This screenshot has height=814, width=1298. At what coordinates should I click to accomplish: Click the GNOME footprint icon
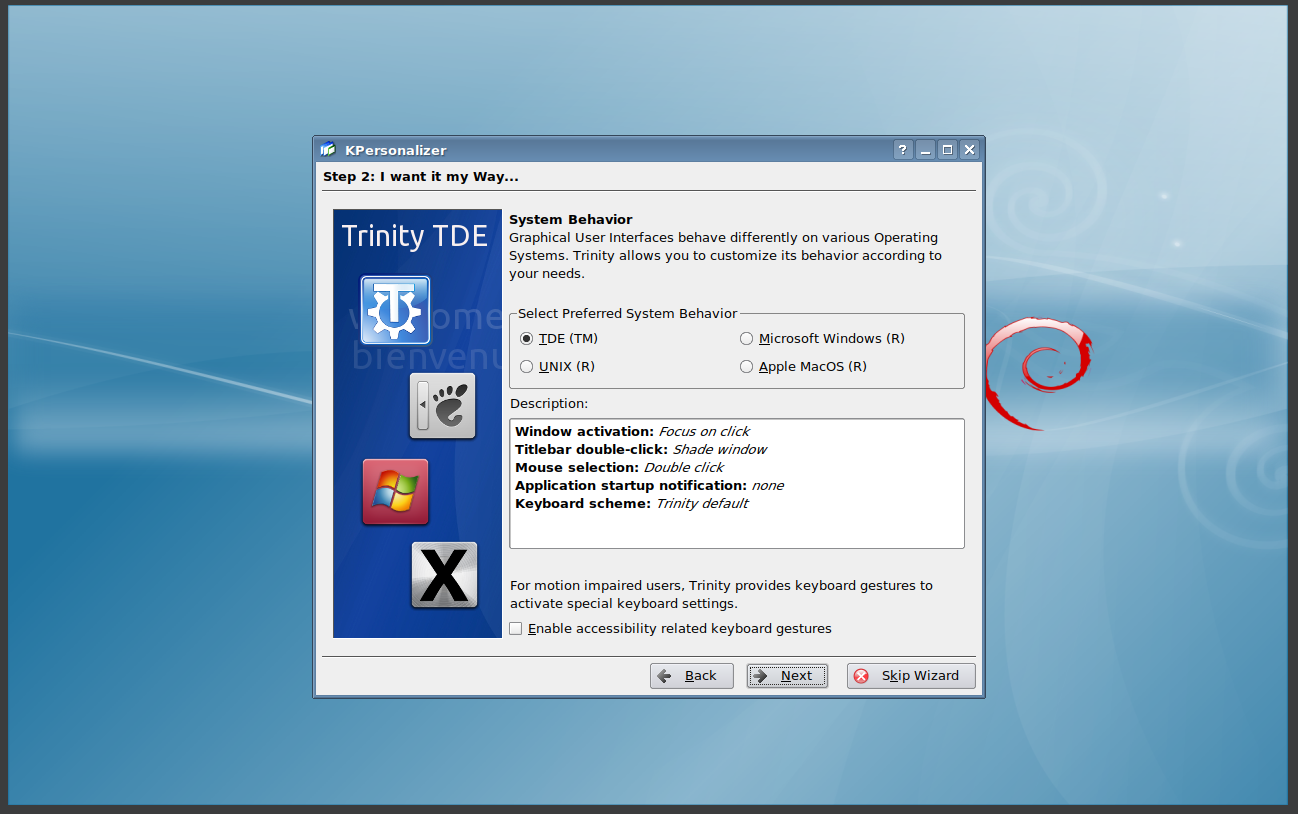point(442,406)
